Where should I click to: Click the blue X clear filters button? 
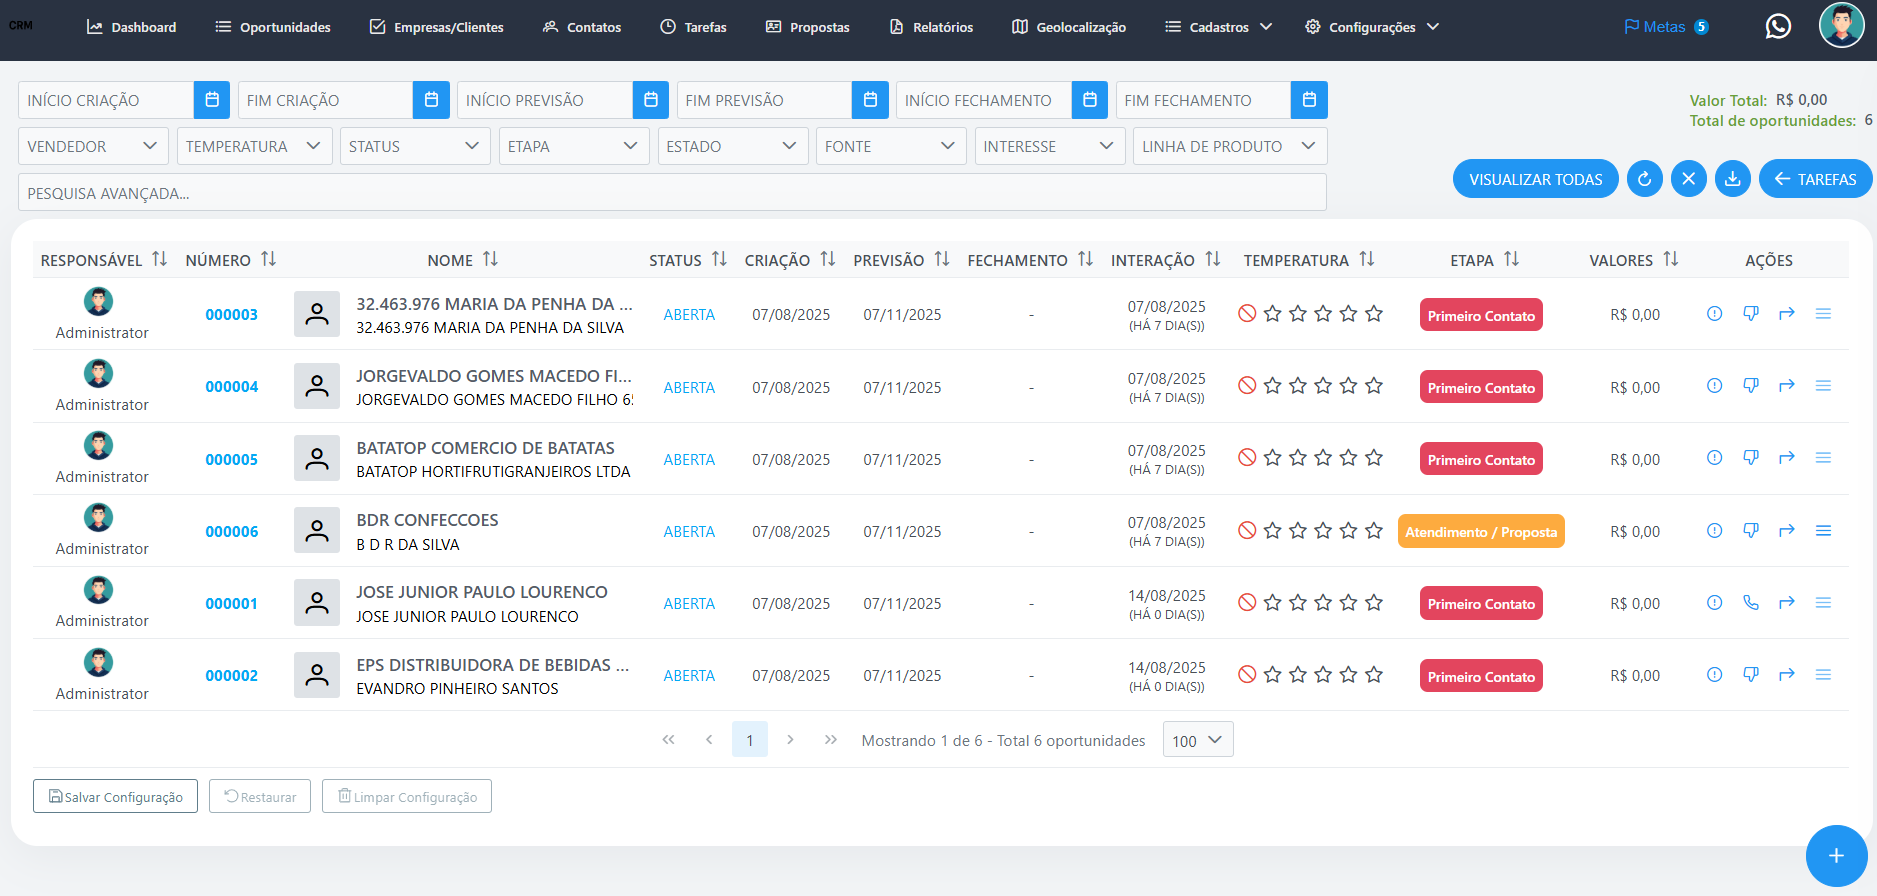tap(1688, 179)
